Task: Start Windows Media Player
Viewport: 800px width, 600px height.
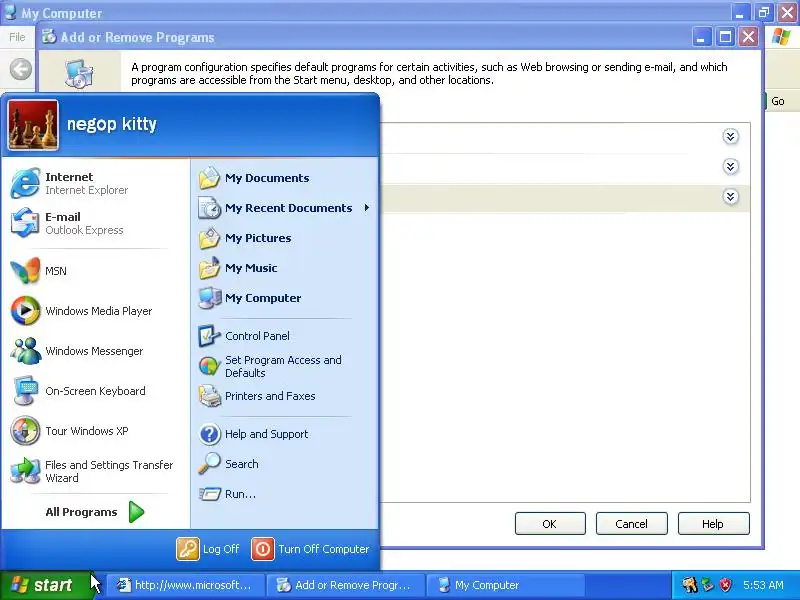Action: pos(95,311)
